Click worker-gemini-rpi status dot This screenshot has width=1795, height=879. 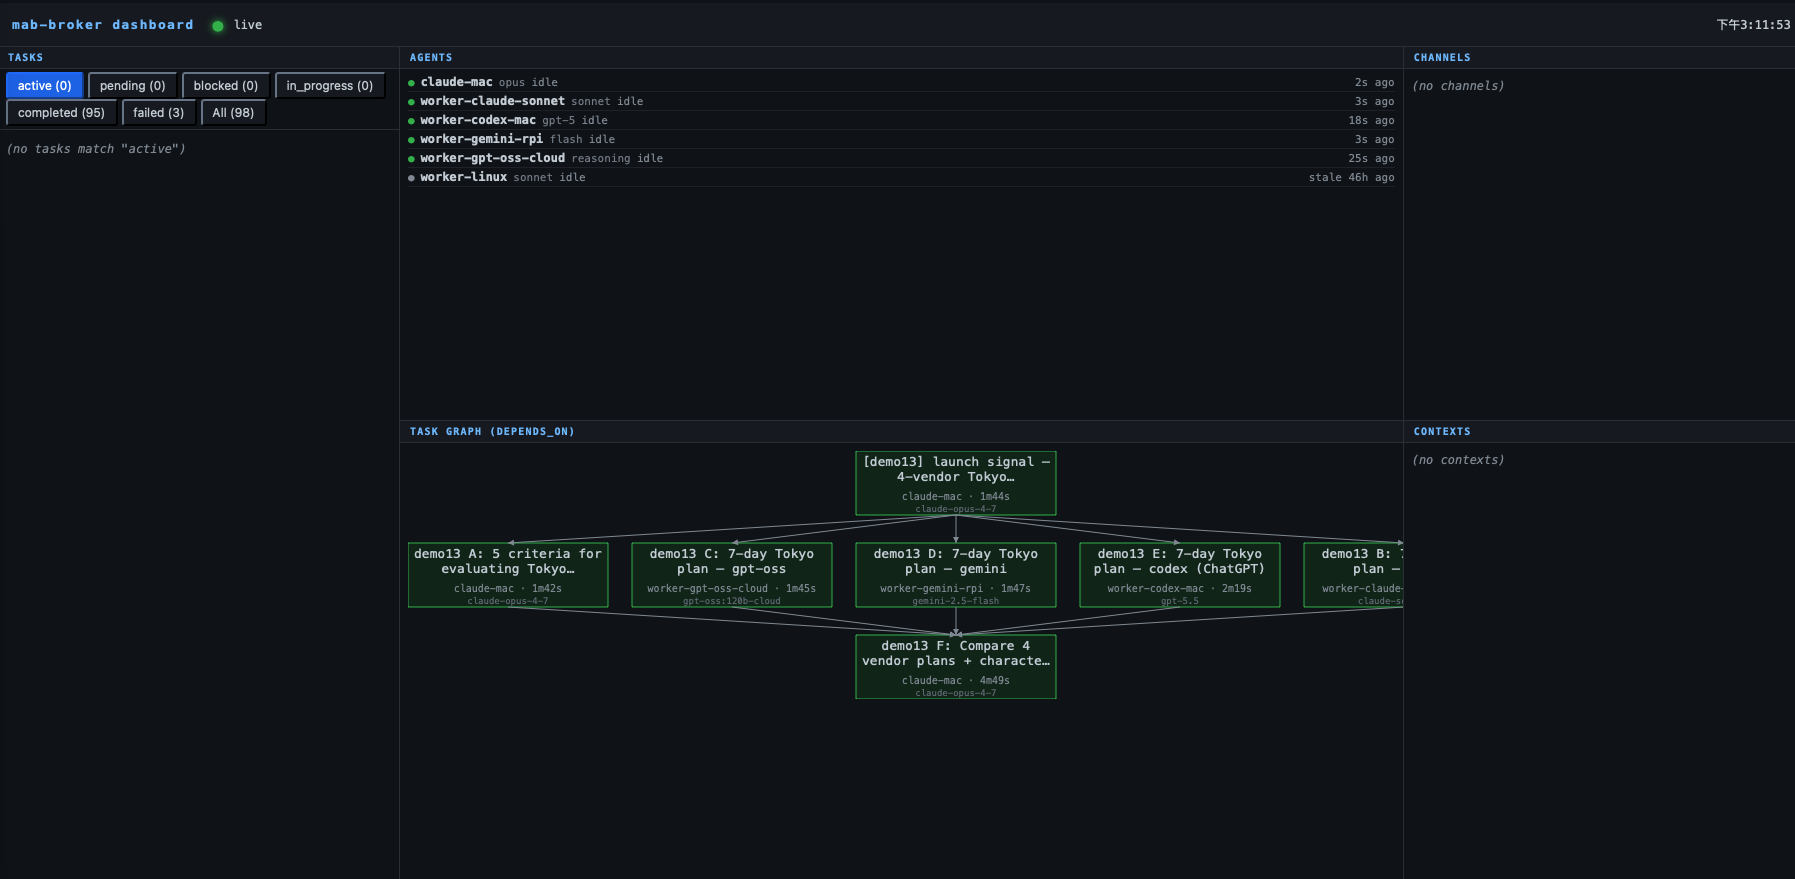[x=411, y=140]
